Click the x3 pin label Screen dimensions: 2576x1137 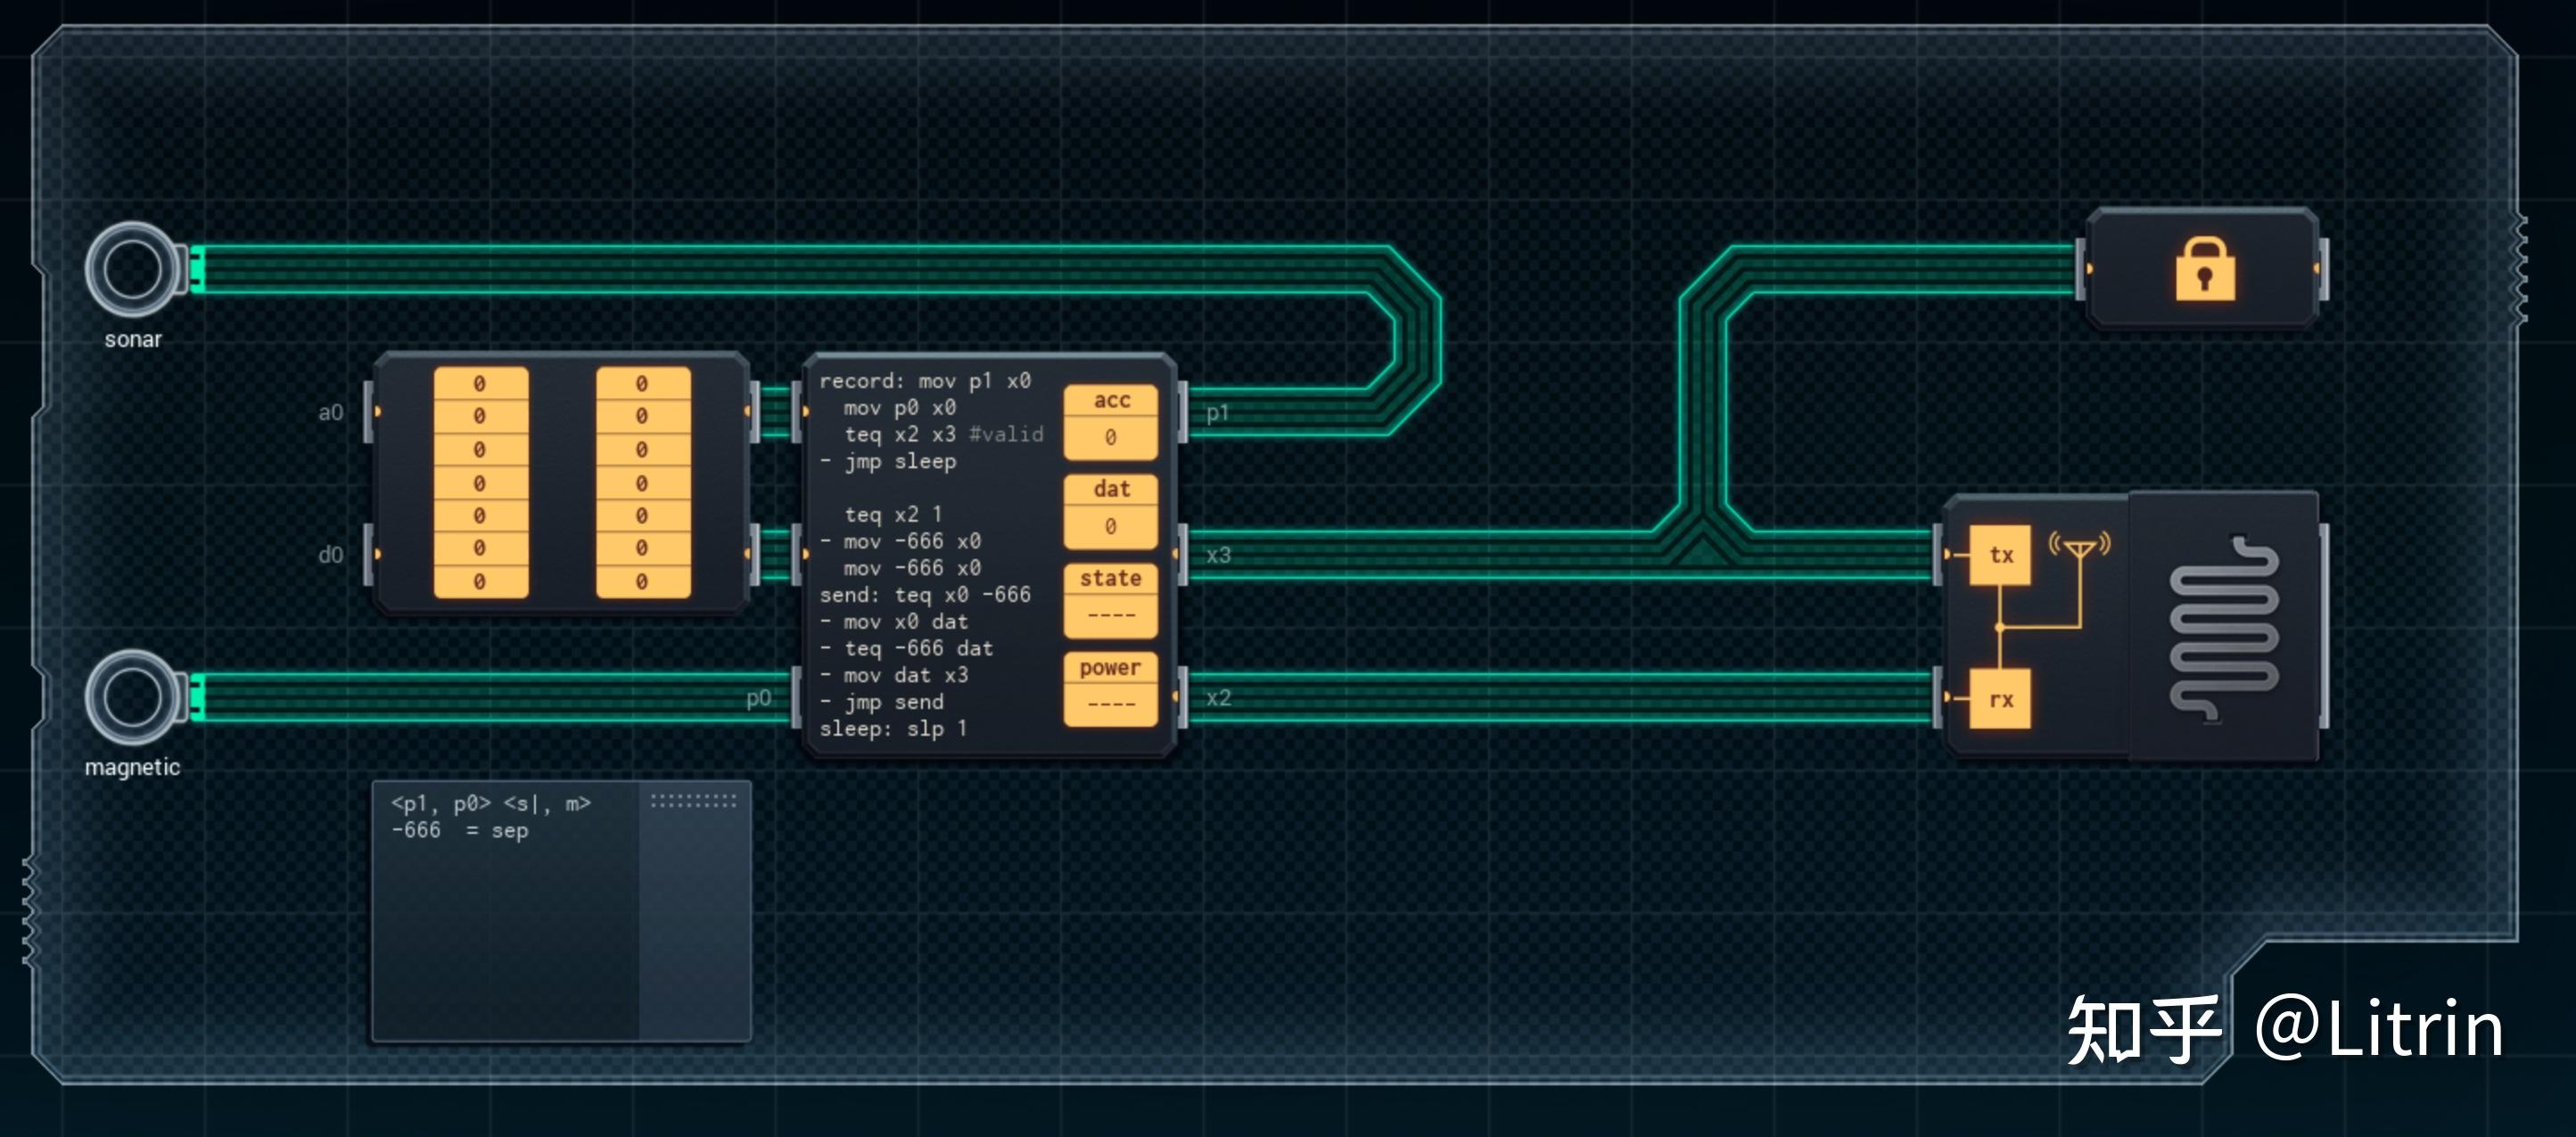pyautogui.click(x=1218, y=555)
